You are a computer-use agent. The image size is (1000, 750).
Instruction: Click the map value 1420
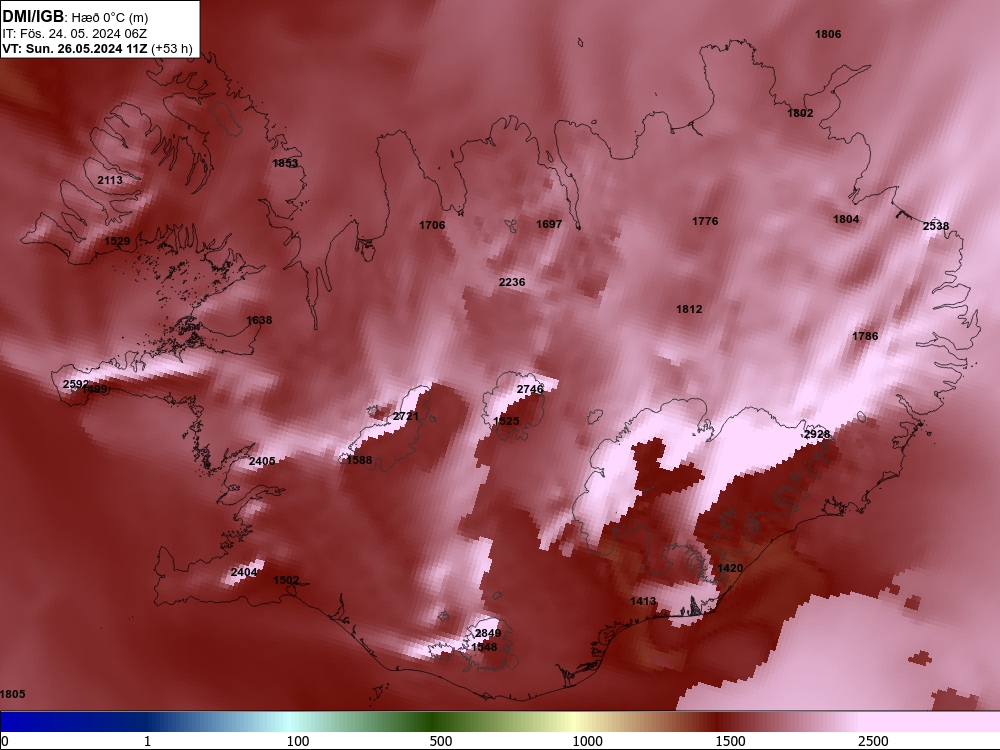(730, 568)
